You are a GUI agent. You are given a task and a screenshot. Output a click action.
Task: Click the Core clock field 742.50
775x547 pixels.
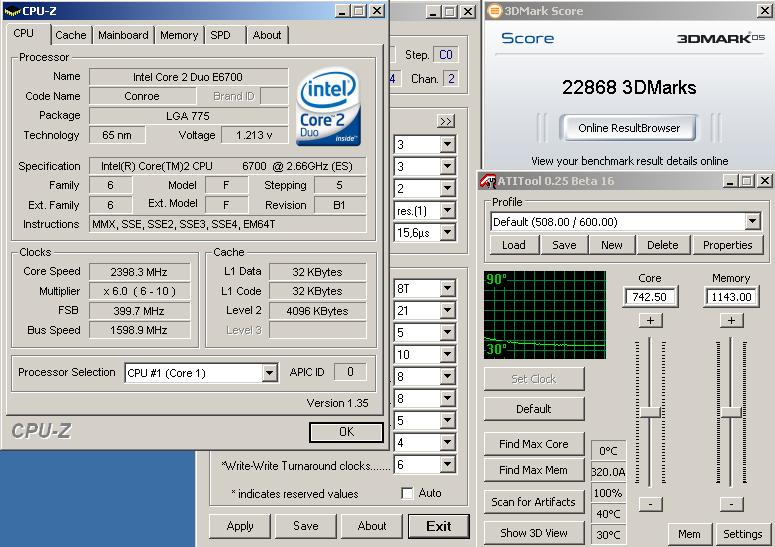point(649,297)
